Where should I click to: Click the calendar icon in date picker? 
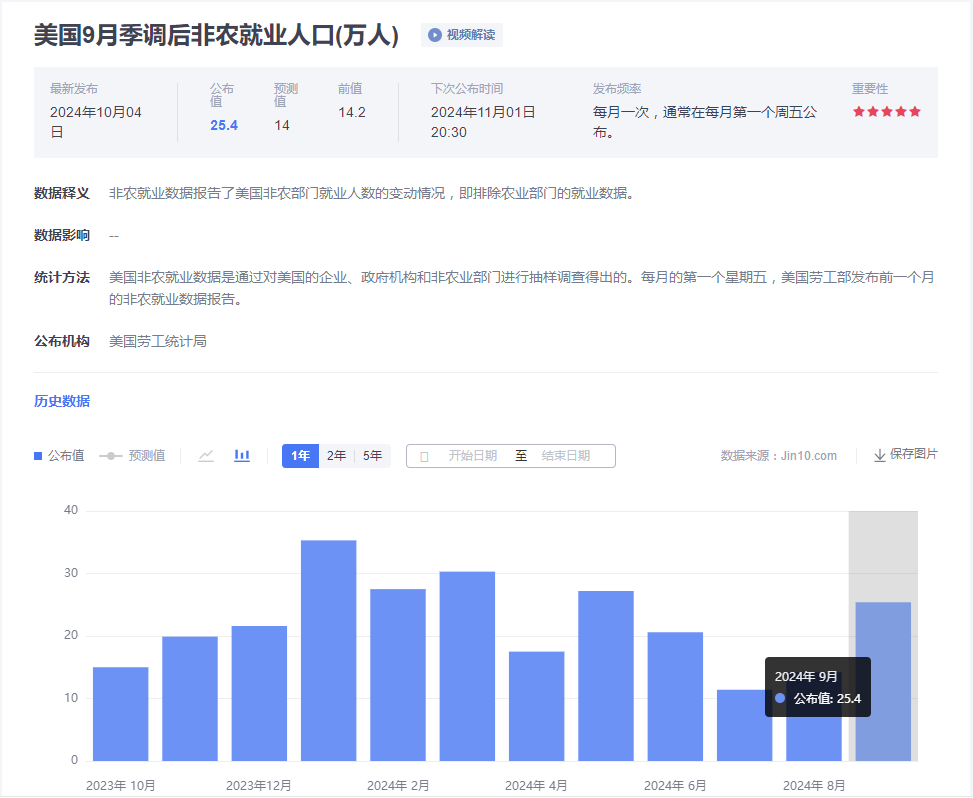point(424,456)
